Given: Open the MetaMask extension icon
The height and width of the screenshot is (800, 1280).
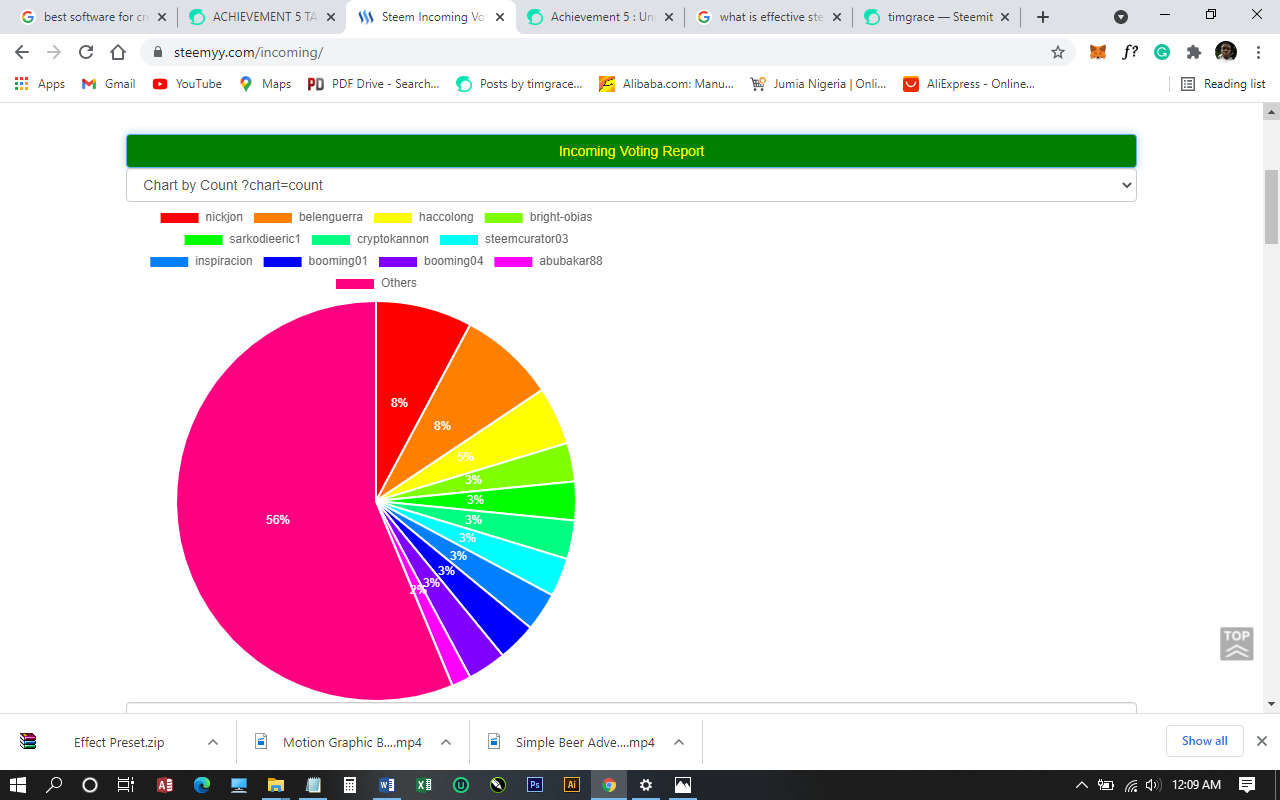Looking at the screenshot, I should (1097, 50).
